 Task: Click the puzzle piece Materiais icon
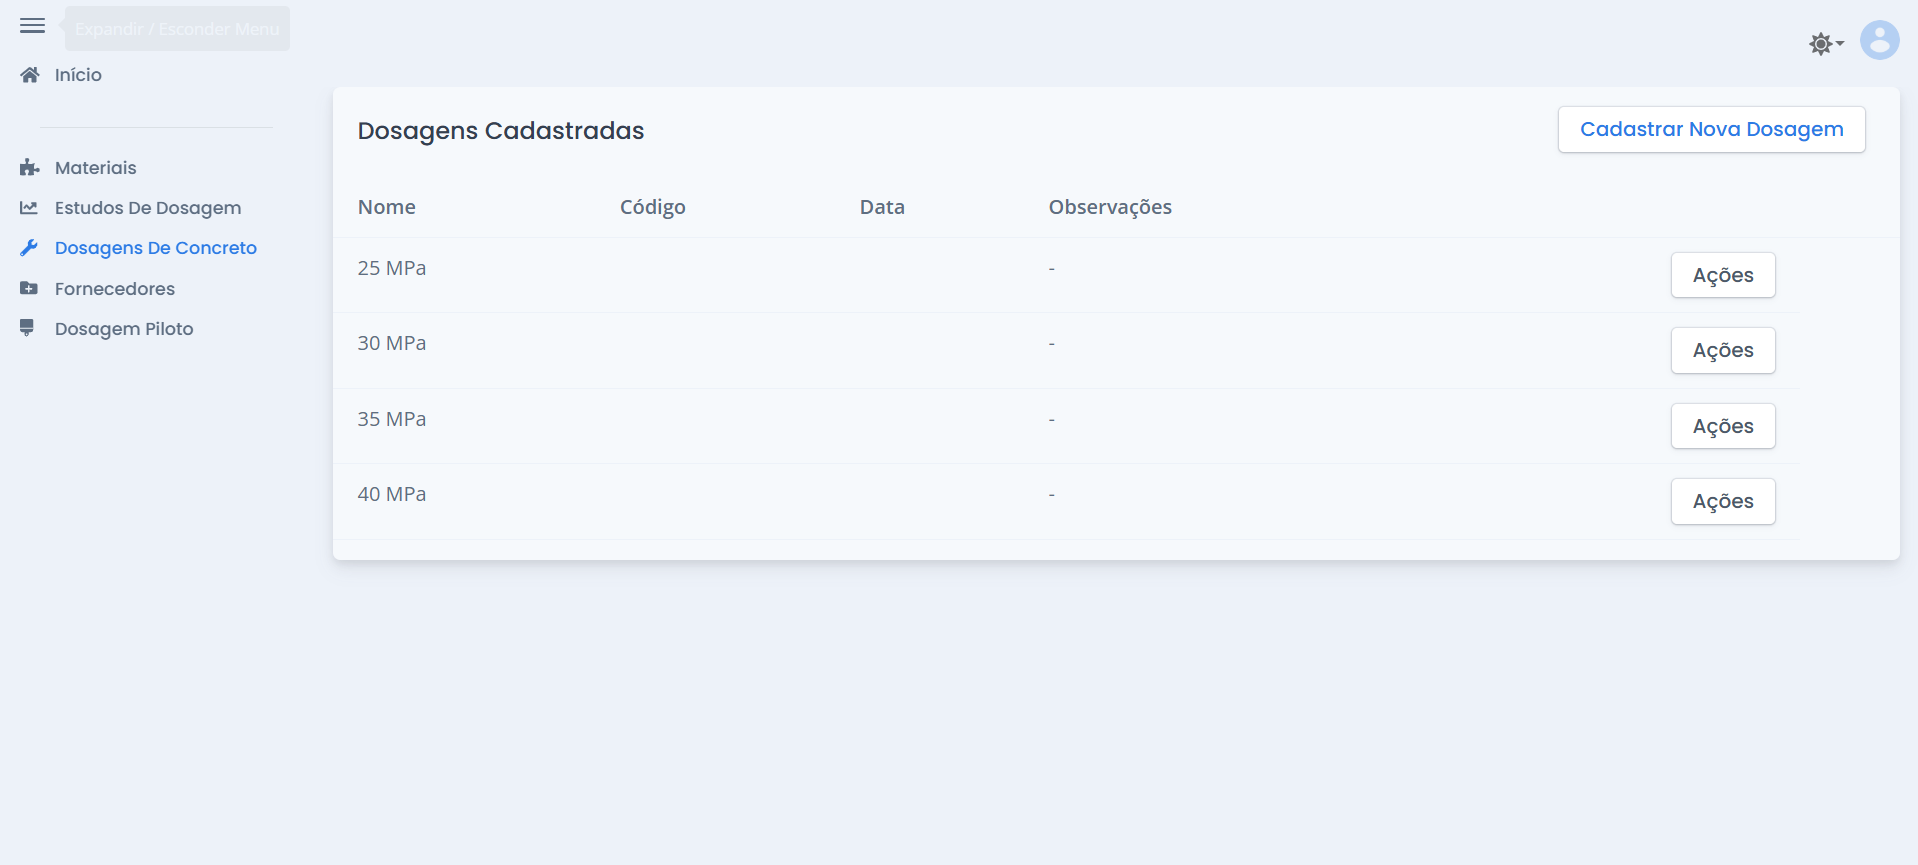pyautogui.click(x=29, y=168)
